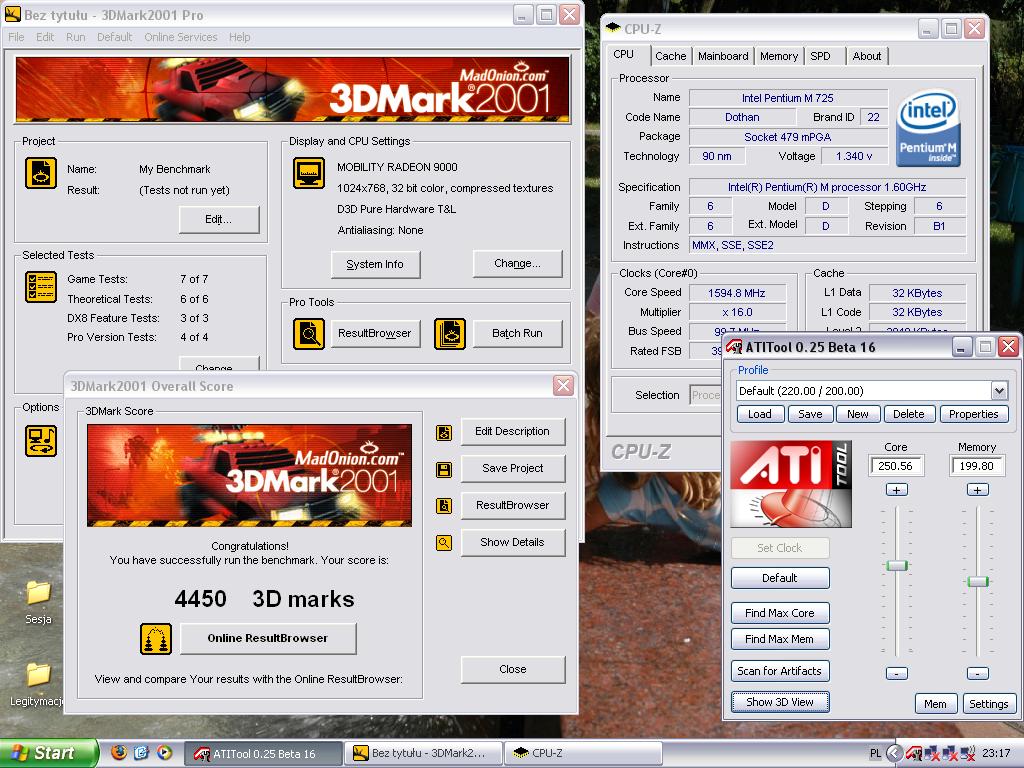Screen dimensions: 1024x768
Task: Click the Project icon in 3DMark2001
Action: click(40, 173)
